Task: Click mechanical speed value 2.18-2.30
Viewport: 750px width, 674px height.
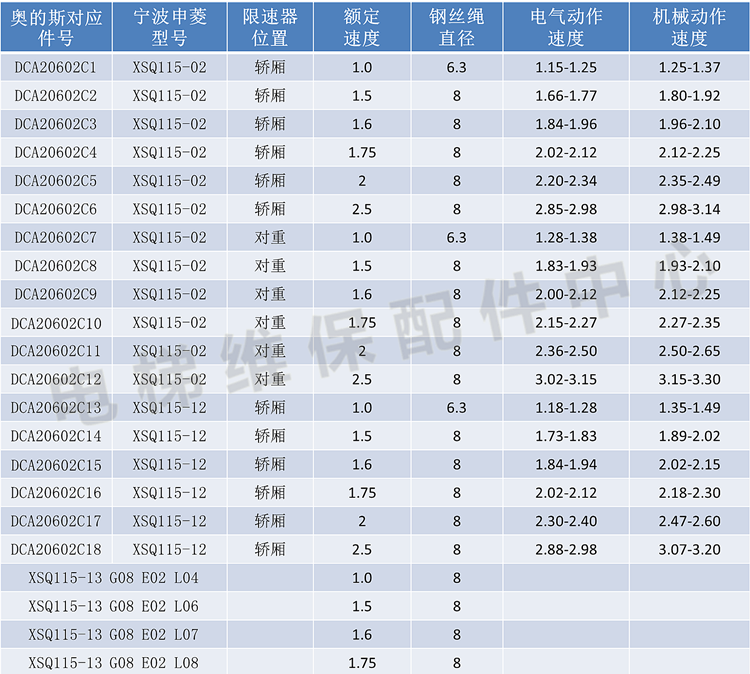Action: point(689,493)
